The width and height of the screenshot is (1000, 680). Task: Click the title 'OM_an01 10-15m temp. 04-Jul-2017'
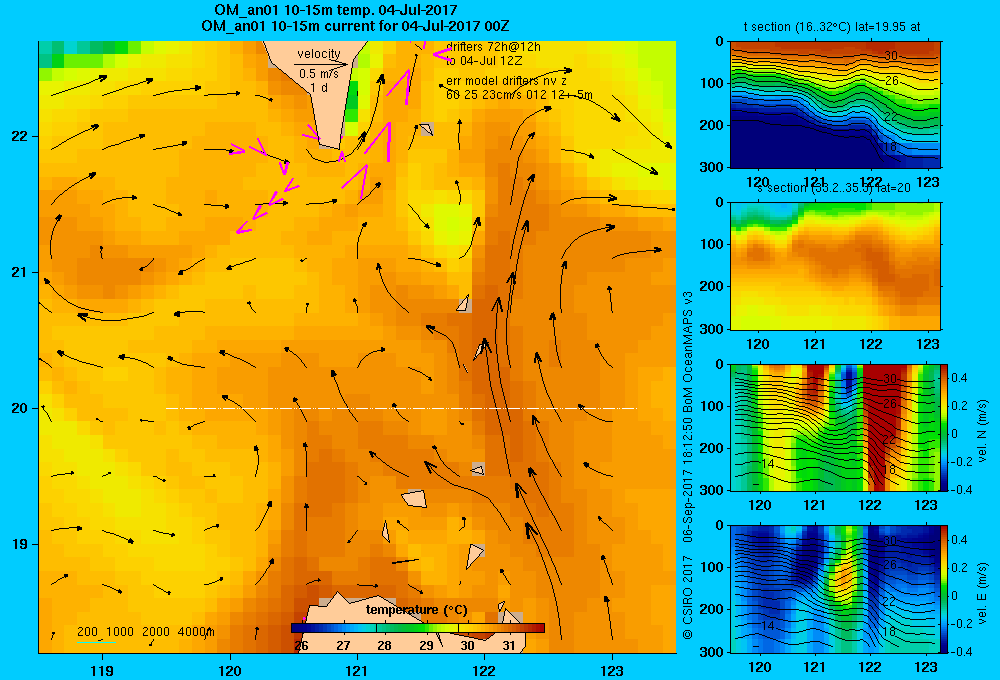335,10
